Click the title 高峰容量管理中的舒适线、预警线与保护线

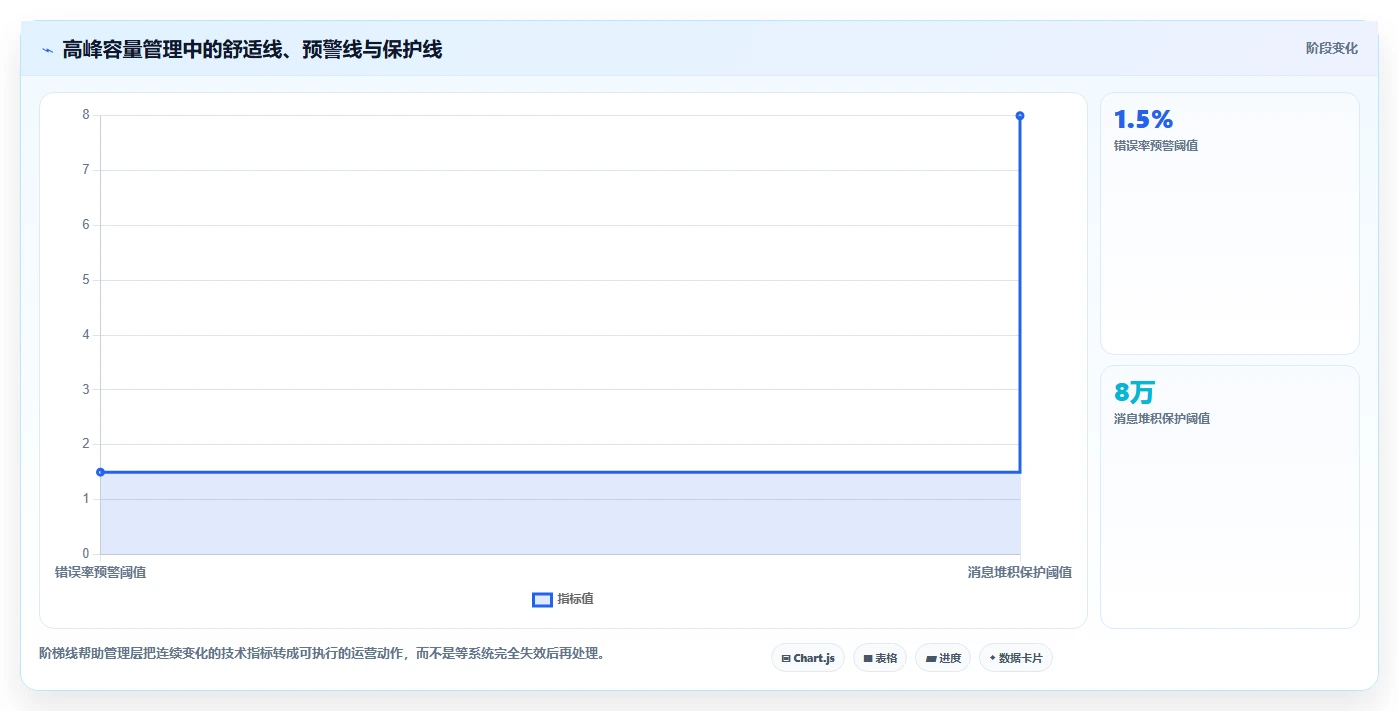pyautogui.click(x=252, y=50)
